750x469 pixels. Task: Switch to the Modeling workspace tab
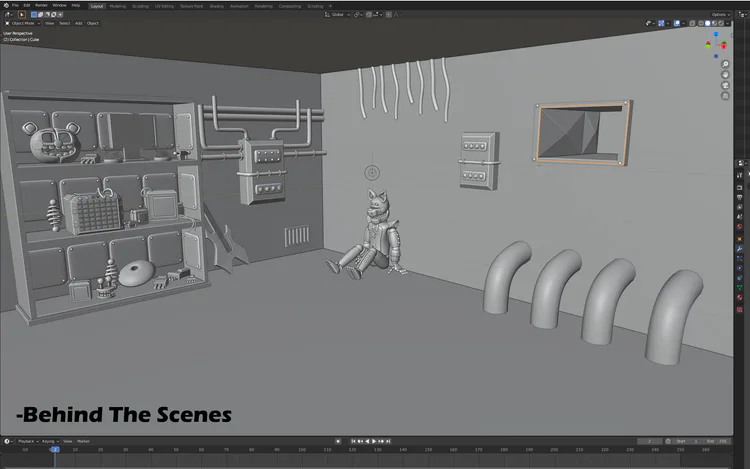(118, 6)
